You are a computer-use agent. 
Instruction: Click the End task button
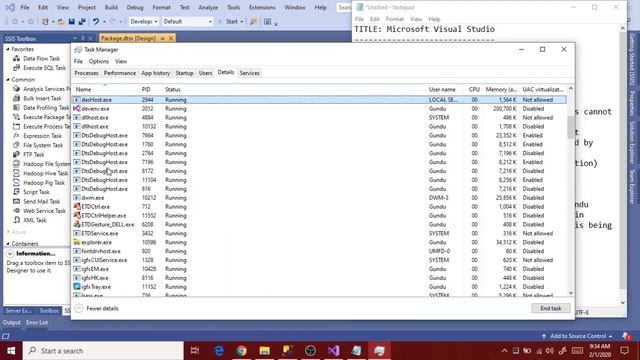(x=551, y=308)
